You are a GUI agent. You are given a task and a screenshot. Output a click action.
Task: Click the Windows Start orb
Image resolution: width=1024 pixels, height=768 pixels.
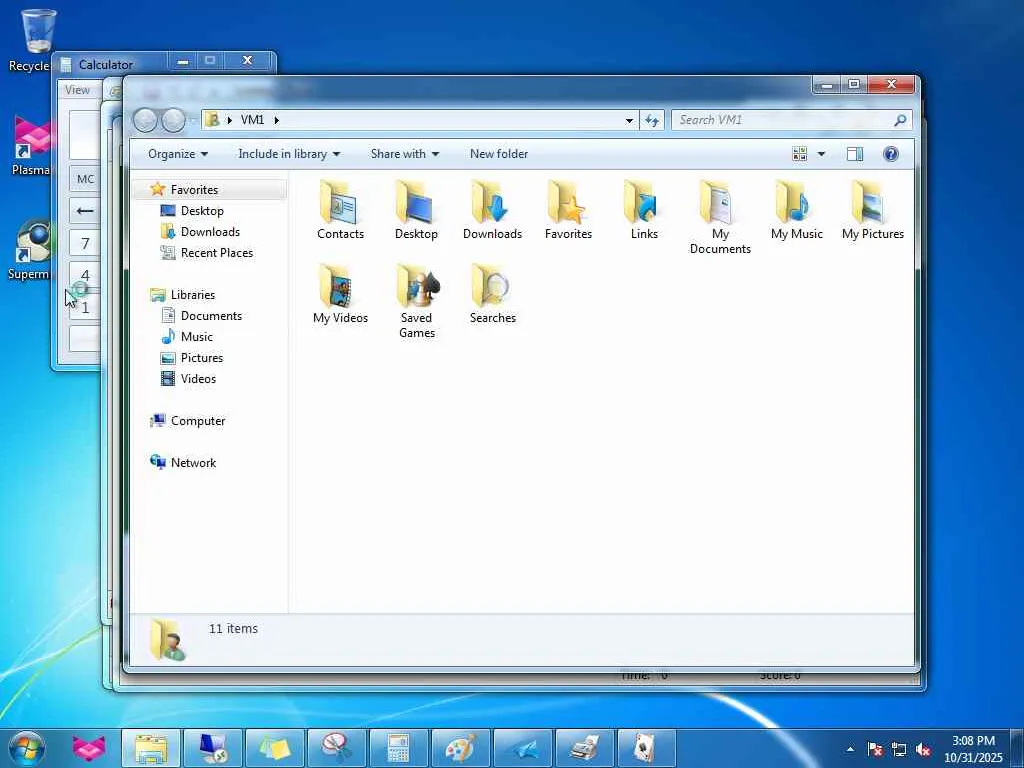[27, 748]
